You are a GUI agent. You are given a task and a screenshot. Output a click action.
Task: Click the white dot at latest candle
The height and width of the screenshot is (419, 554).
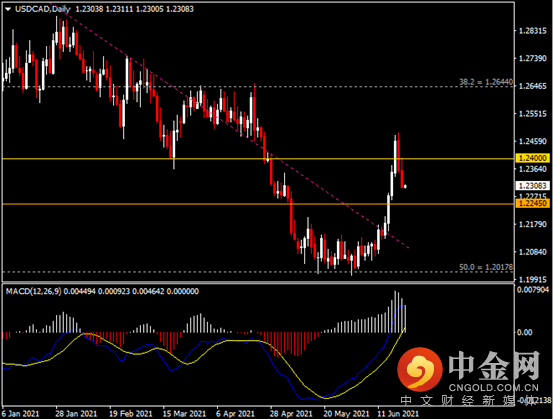405,186
